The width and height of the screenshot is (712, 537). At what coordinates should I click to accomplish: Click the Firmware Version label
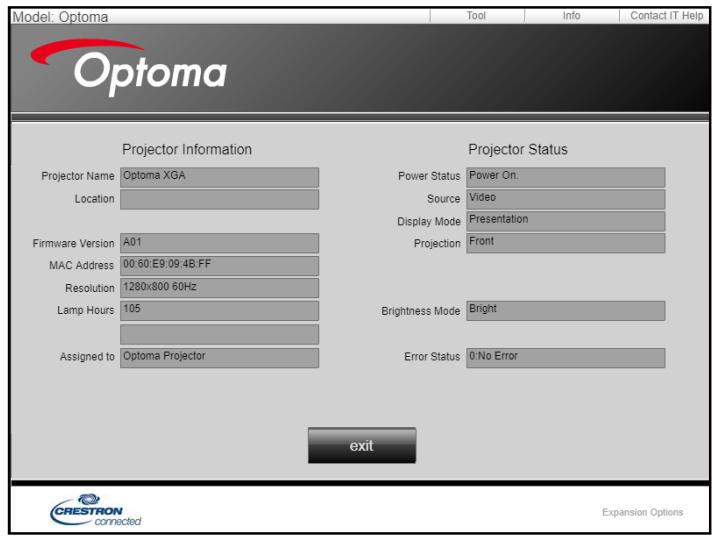[74, 243]
